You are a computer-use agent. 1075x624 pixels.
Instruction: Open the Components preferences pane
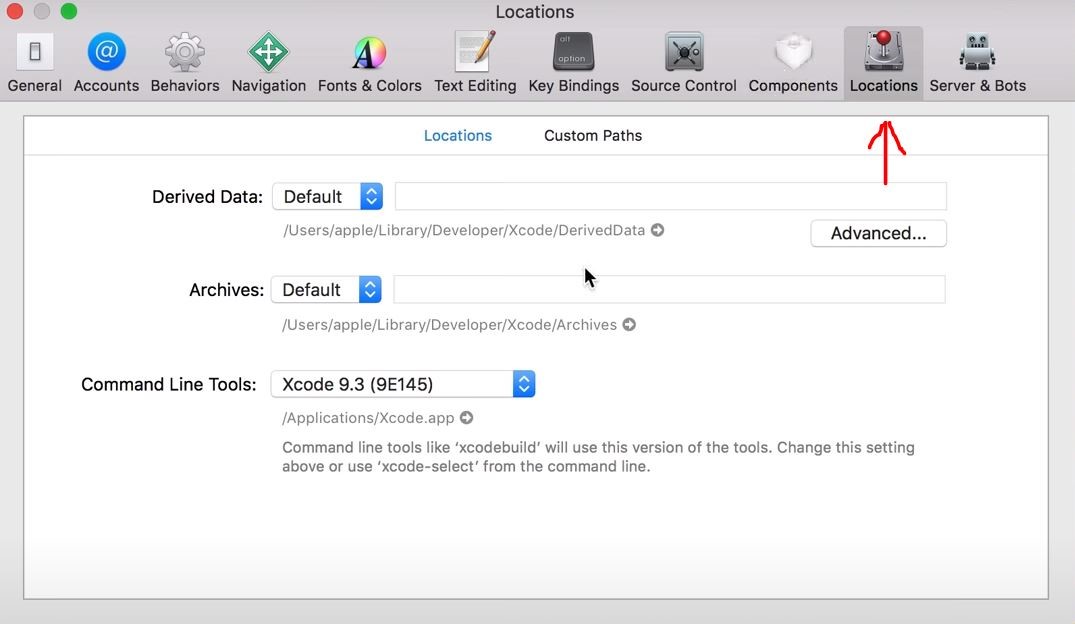coord(793,62)
